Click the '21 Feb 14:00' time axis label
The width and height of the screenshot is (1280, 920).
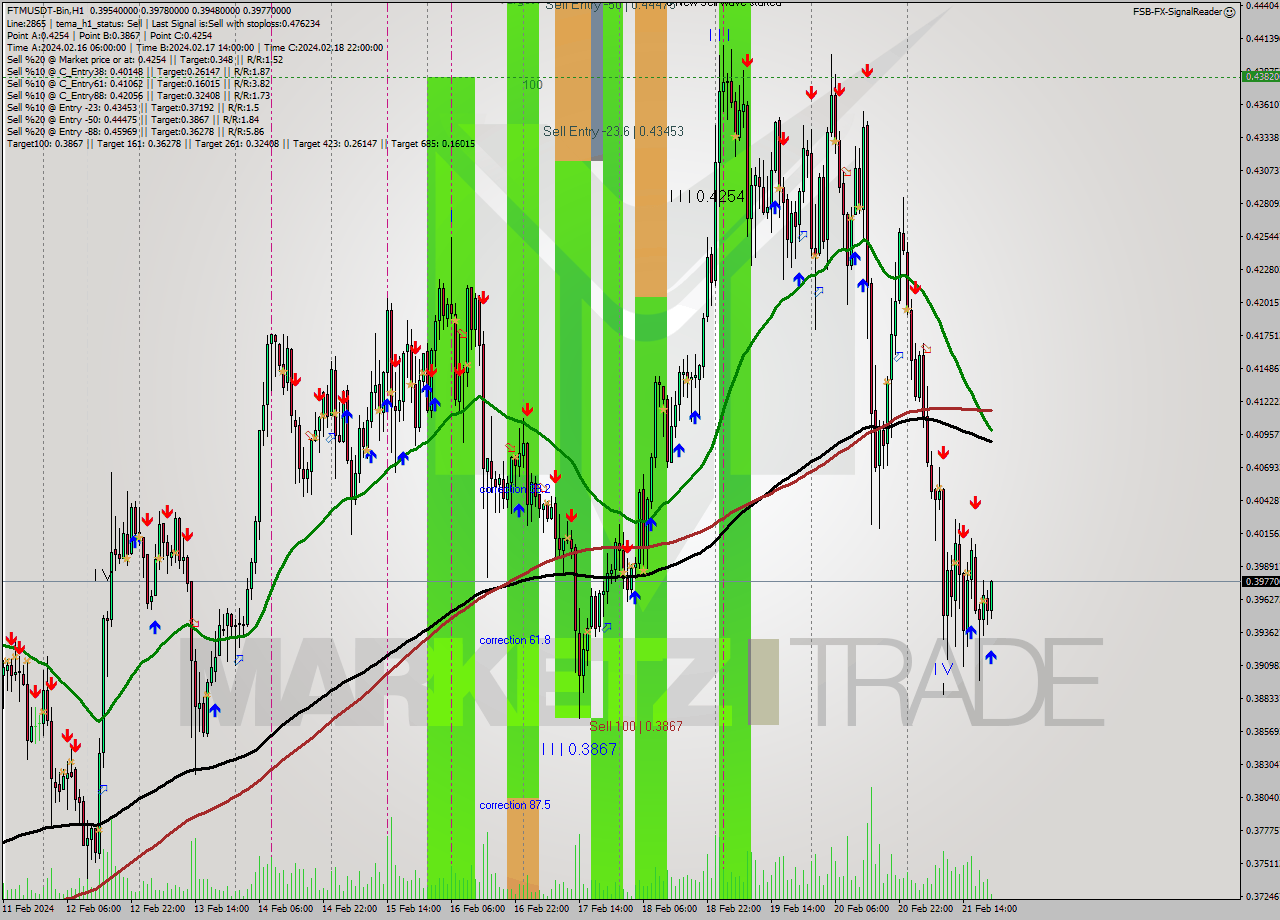coord(989,909)
